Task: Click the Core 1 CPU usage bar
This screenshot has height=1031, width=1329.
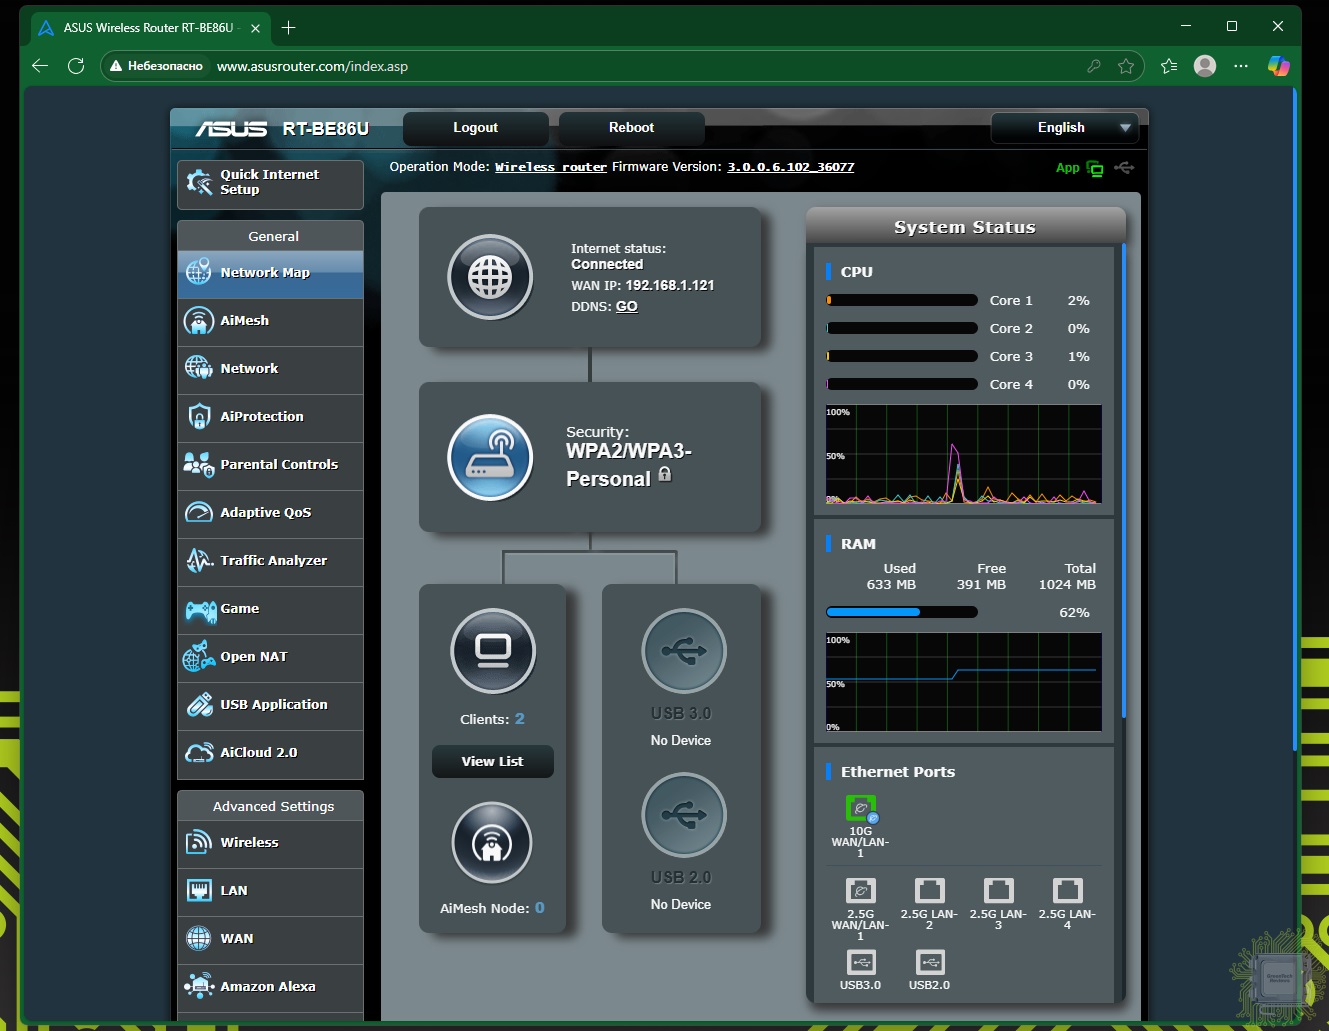Action: pos(901,300)
